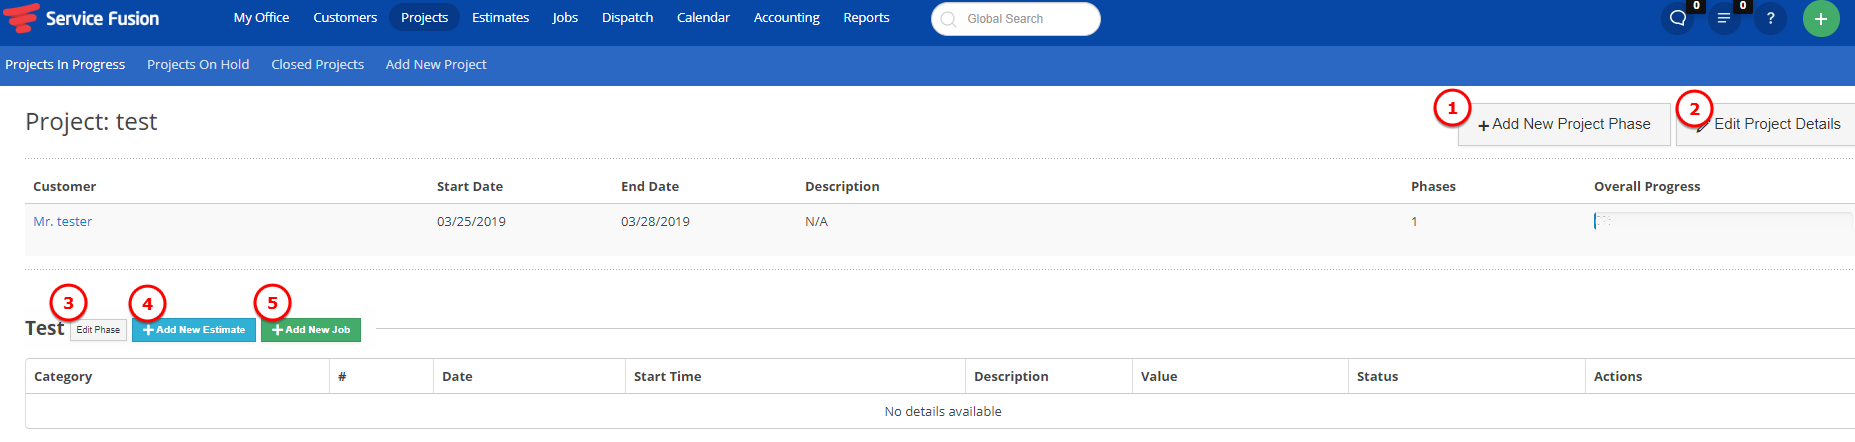Image resolution: width=1855 pixels, height=442 pixels.
Task: Switch to Projects On Hold tab
Action: tap(198, 65)
